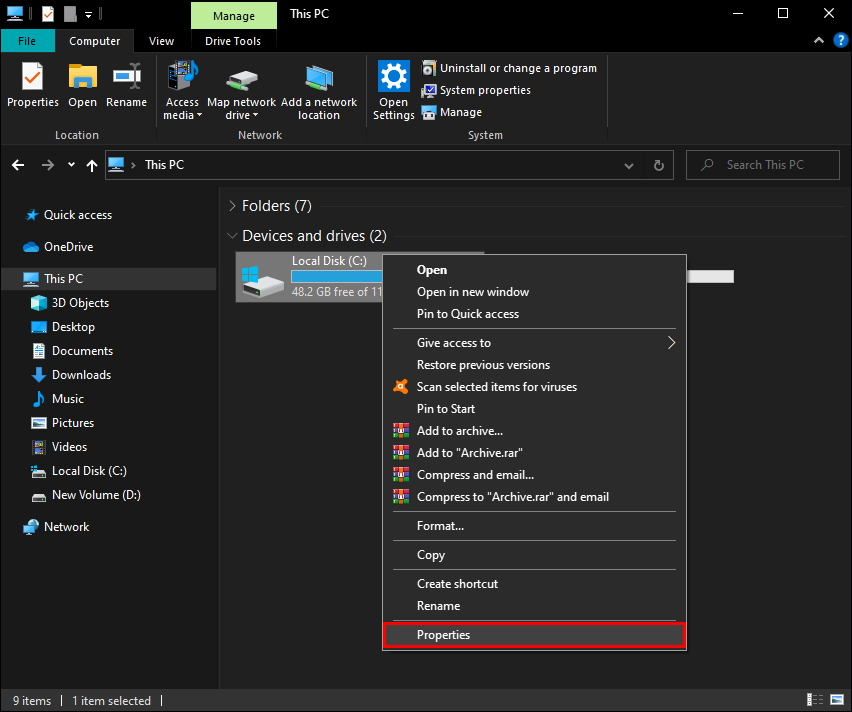Collapse the Devices and drives group

232,236
